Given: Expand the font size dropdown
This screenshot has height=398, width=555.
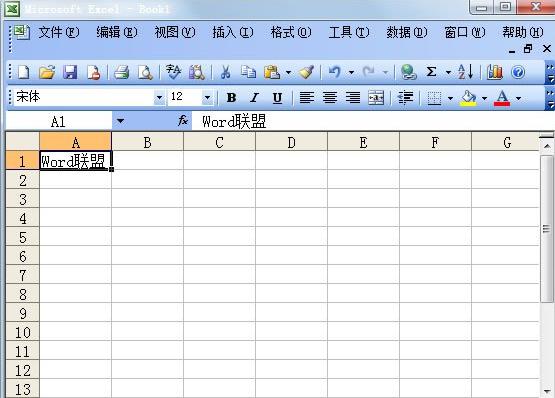Looking at the screenshot, I should (x=207, y=97).
